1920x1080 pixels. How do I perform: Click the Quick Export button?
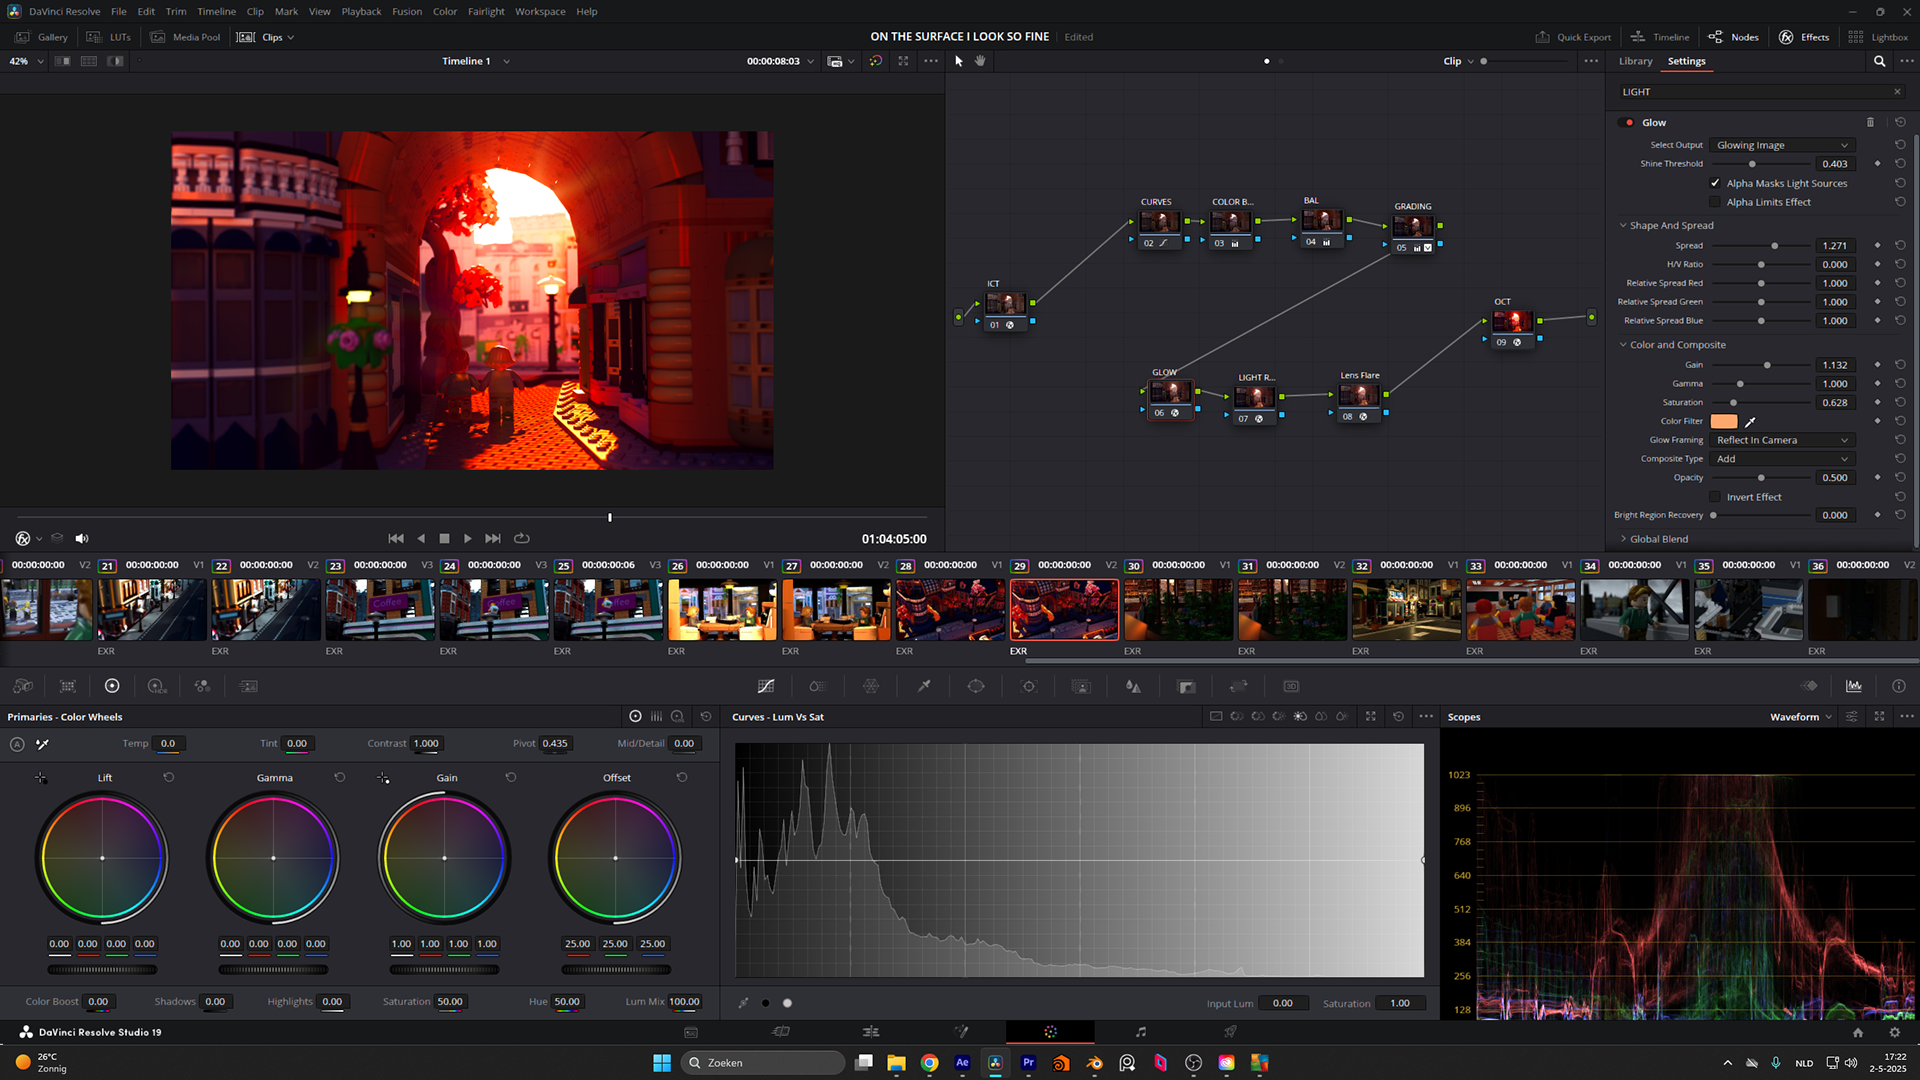(1573, 37)
